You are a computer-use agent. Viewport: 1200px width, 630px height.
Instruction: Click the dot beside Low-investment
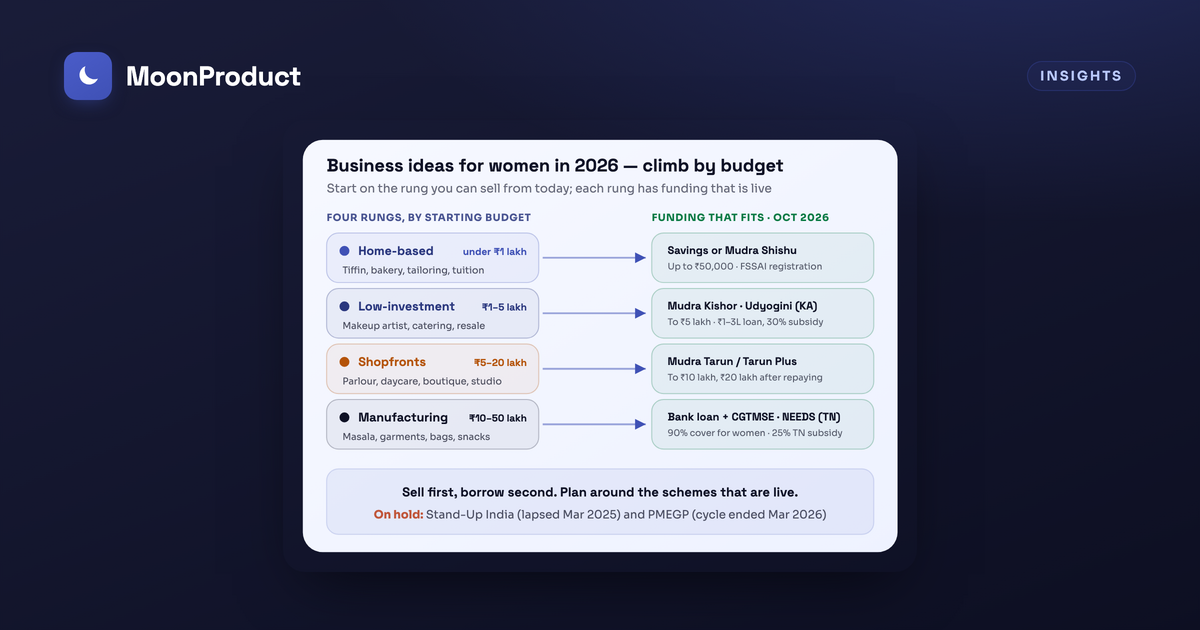[x=344, y=306]
